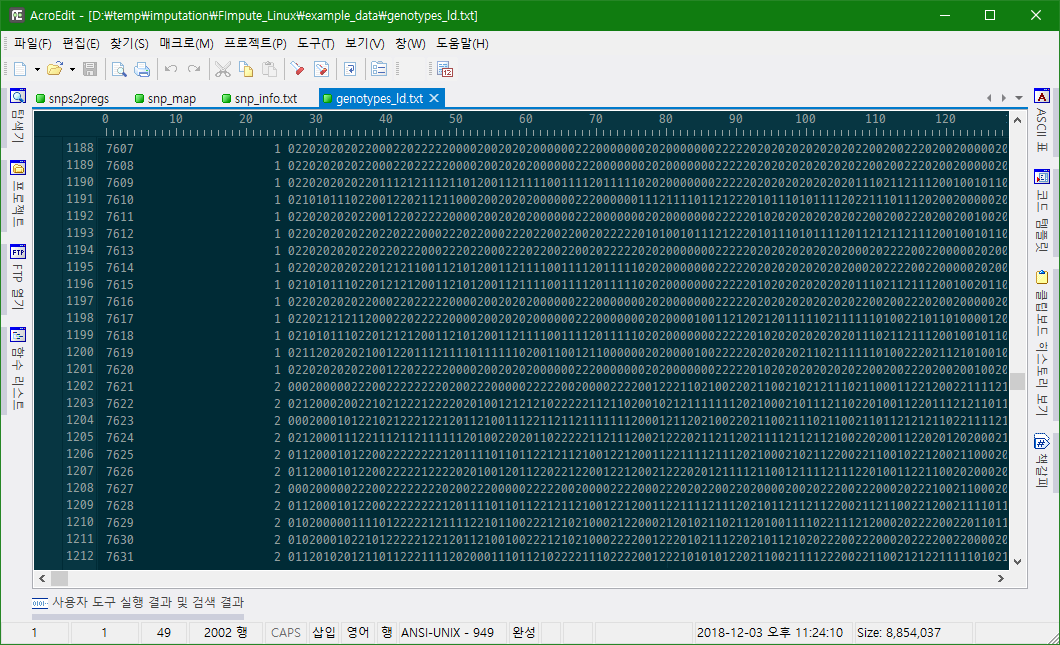Click the 2002 행 line count status

(226, 633)
